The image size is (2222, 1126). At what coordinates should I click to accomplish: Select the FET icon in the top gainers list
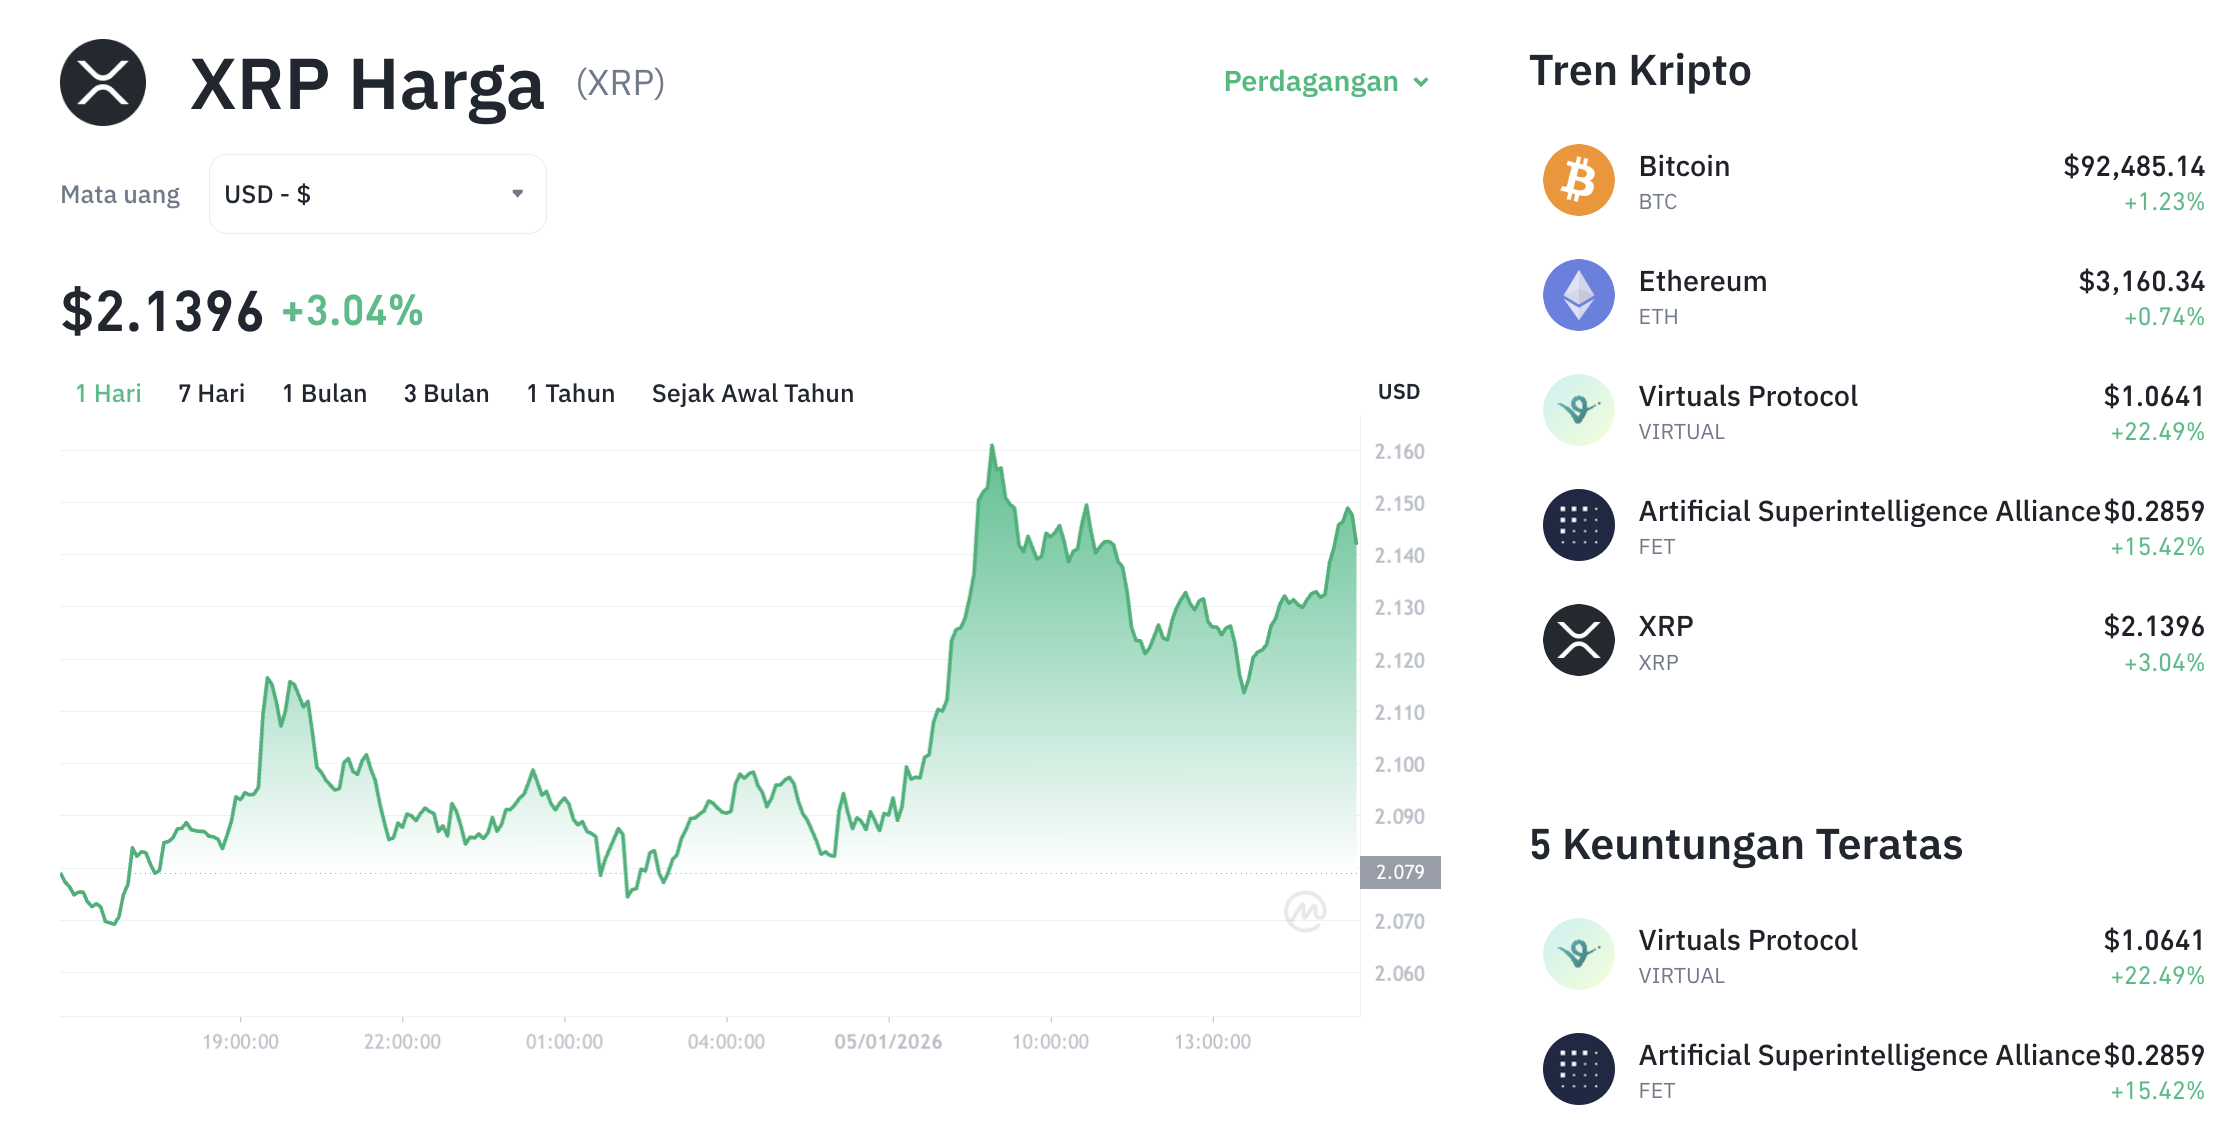1579,1068
